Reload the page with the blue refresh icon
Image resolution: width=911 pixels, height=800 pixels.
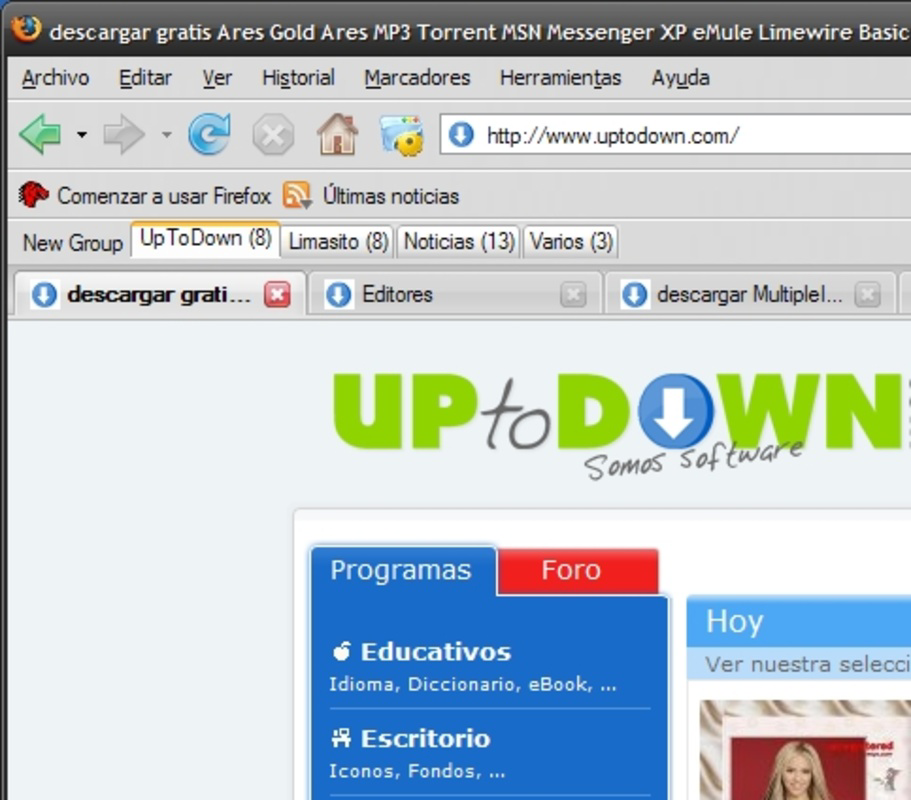pyautogui.click(x=210, y=134)
